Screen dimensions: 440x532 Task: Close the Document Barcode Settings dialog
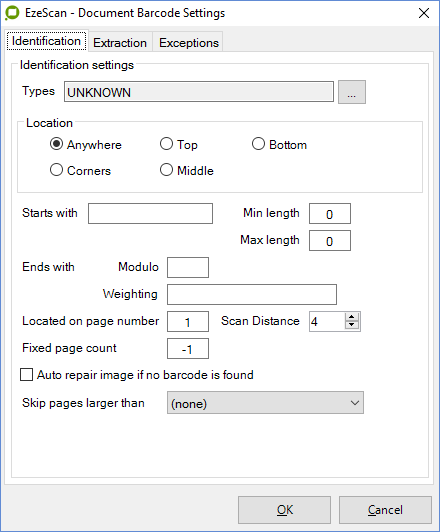click(424, 13)
